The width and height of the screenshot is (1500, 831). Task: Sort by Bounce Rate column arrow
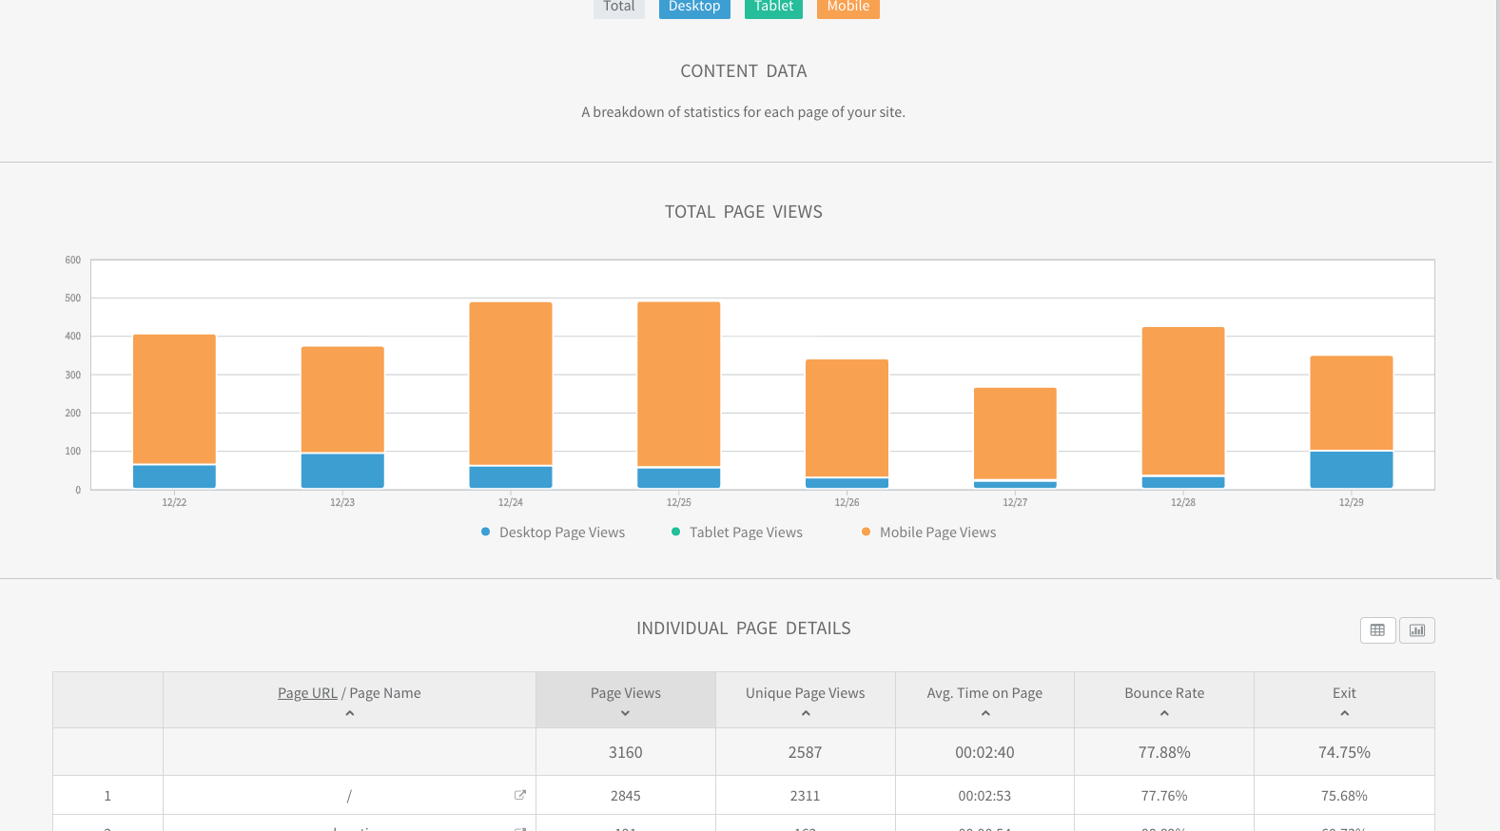coord(1164,714)
